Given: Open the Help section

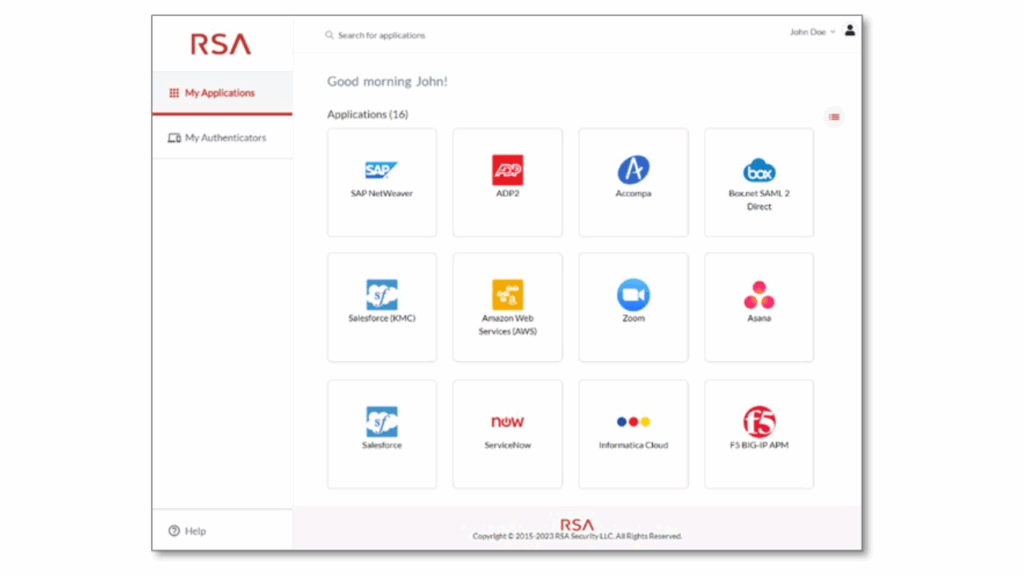Looking at the screenshot, I should tap(186, 531).
